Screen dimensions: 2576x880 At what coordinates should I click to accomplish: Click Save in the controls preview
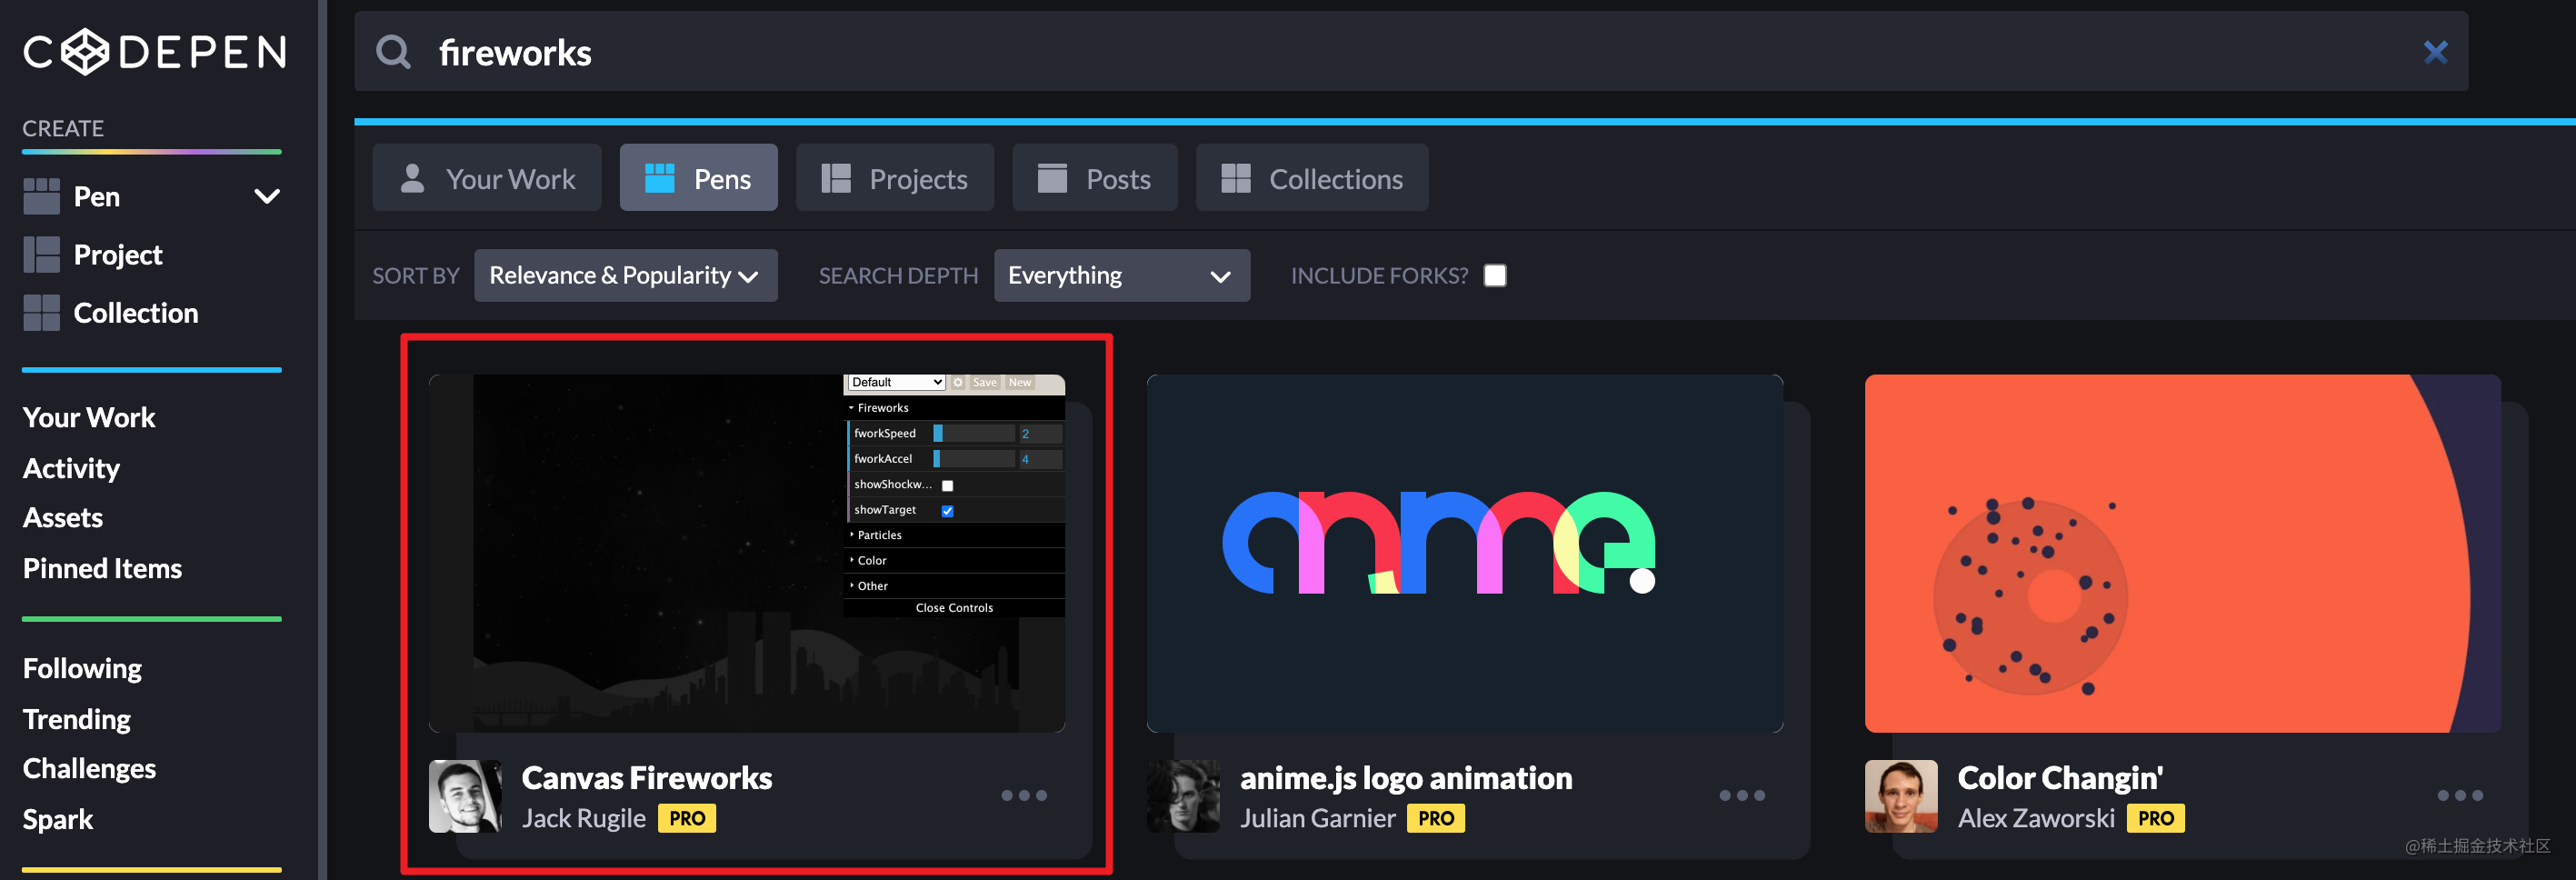pyautogui.click(x=985, y=382)
